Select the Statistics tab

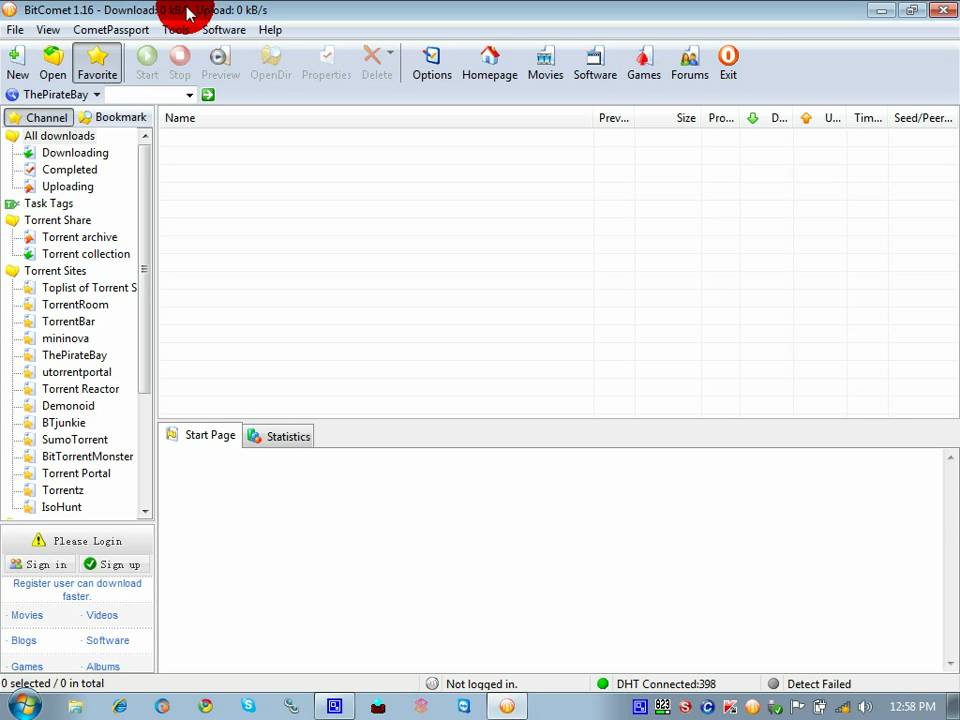(279, 437)
